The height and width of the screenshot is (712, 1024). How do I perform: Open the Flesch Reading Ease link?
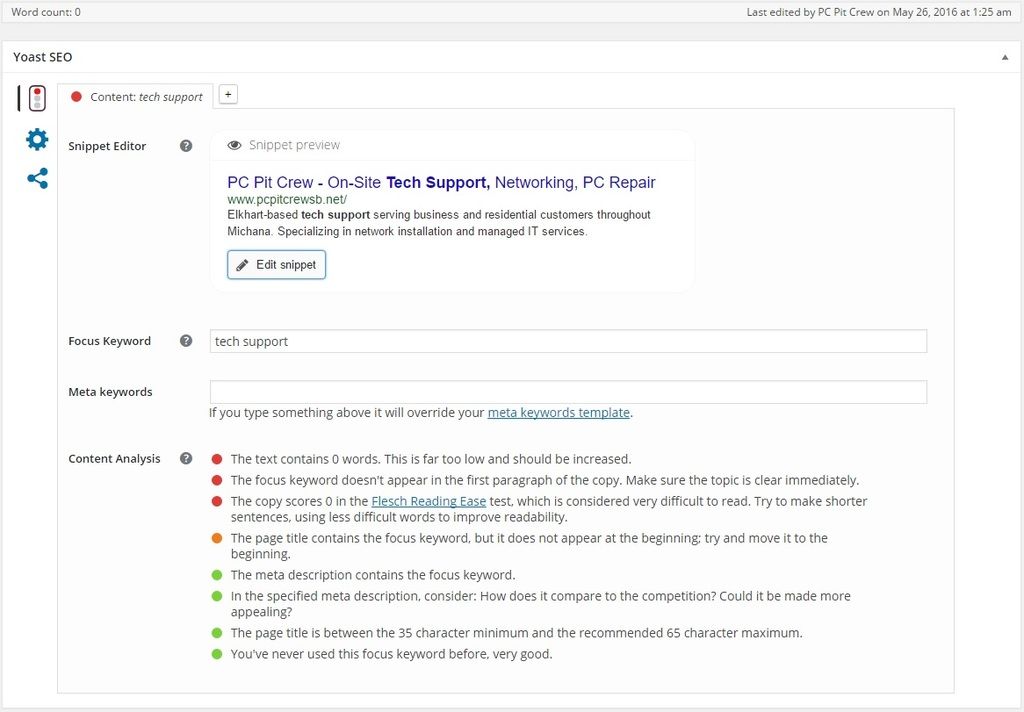tap(428, 501)
